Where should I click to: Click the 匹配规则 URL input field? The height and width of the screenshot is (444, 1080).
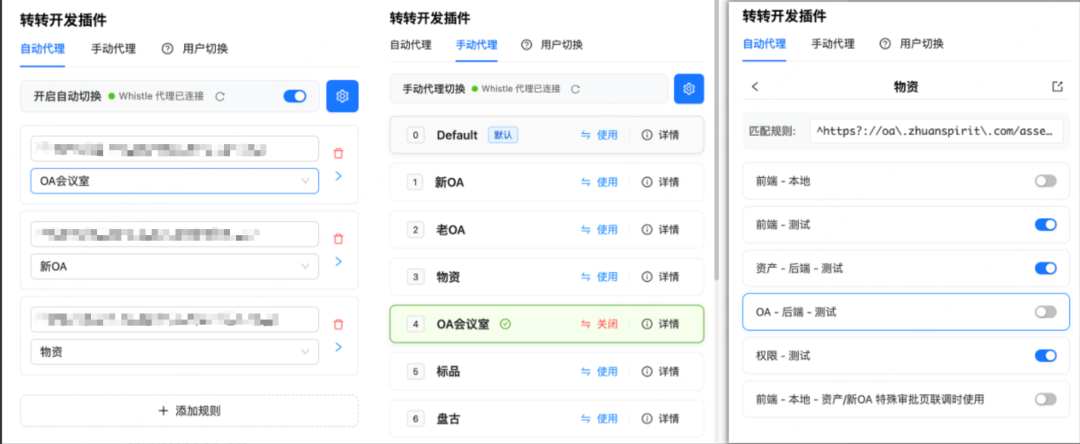pyautogui.click(x=938, y=131)
